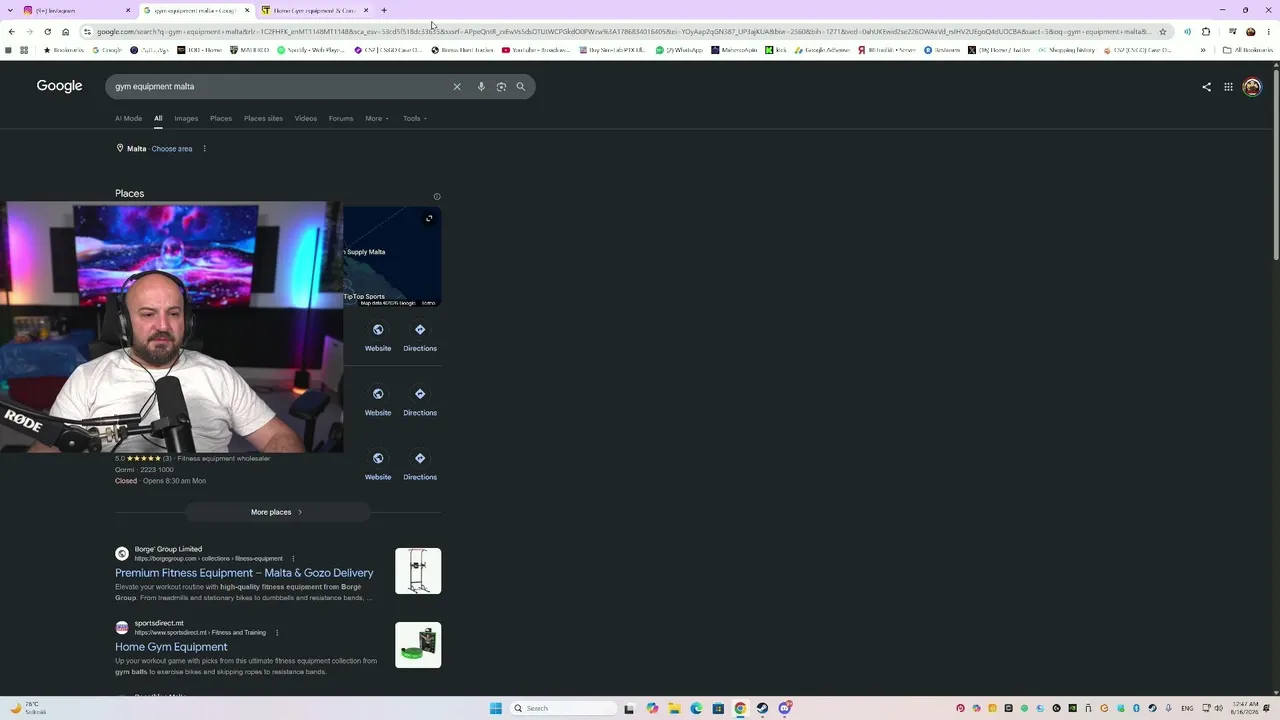The height and width of the screenshot is (720, 1280).
Task: Start a voice search with the microphone
Action: click(481, 87)
